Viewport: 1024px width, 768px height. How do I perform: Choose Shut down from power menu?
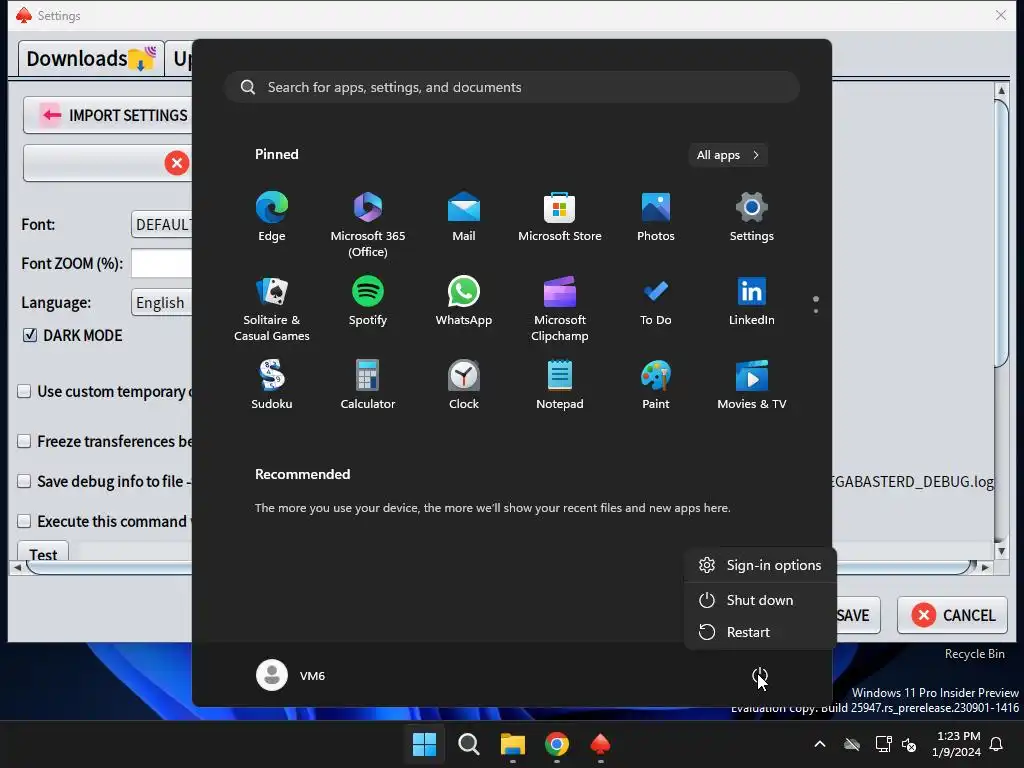click(x=760, y=600)
